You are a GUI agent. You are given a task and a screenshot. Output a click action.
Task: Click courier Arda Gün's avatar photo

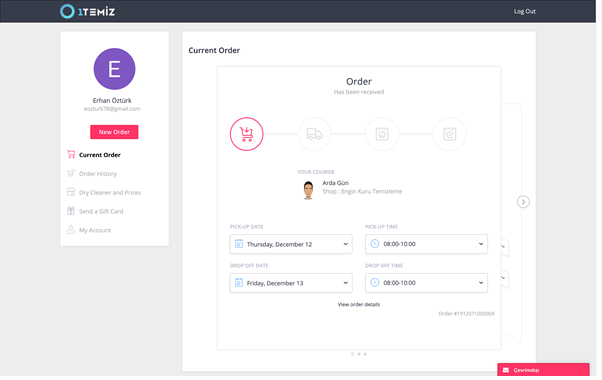[x=308, y=190]
